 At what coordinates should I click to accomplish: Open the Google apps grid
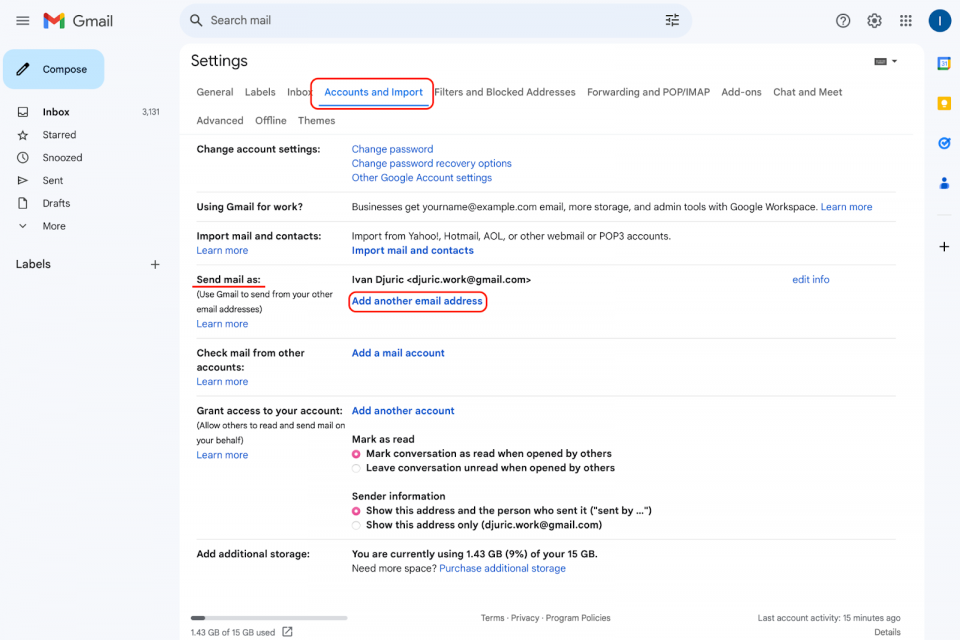click(x=905, y=20)
